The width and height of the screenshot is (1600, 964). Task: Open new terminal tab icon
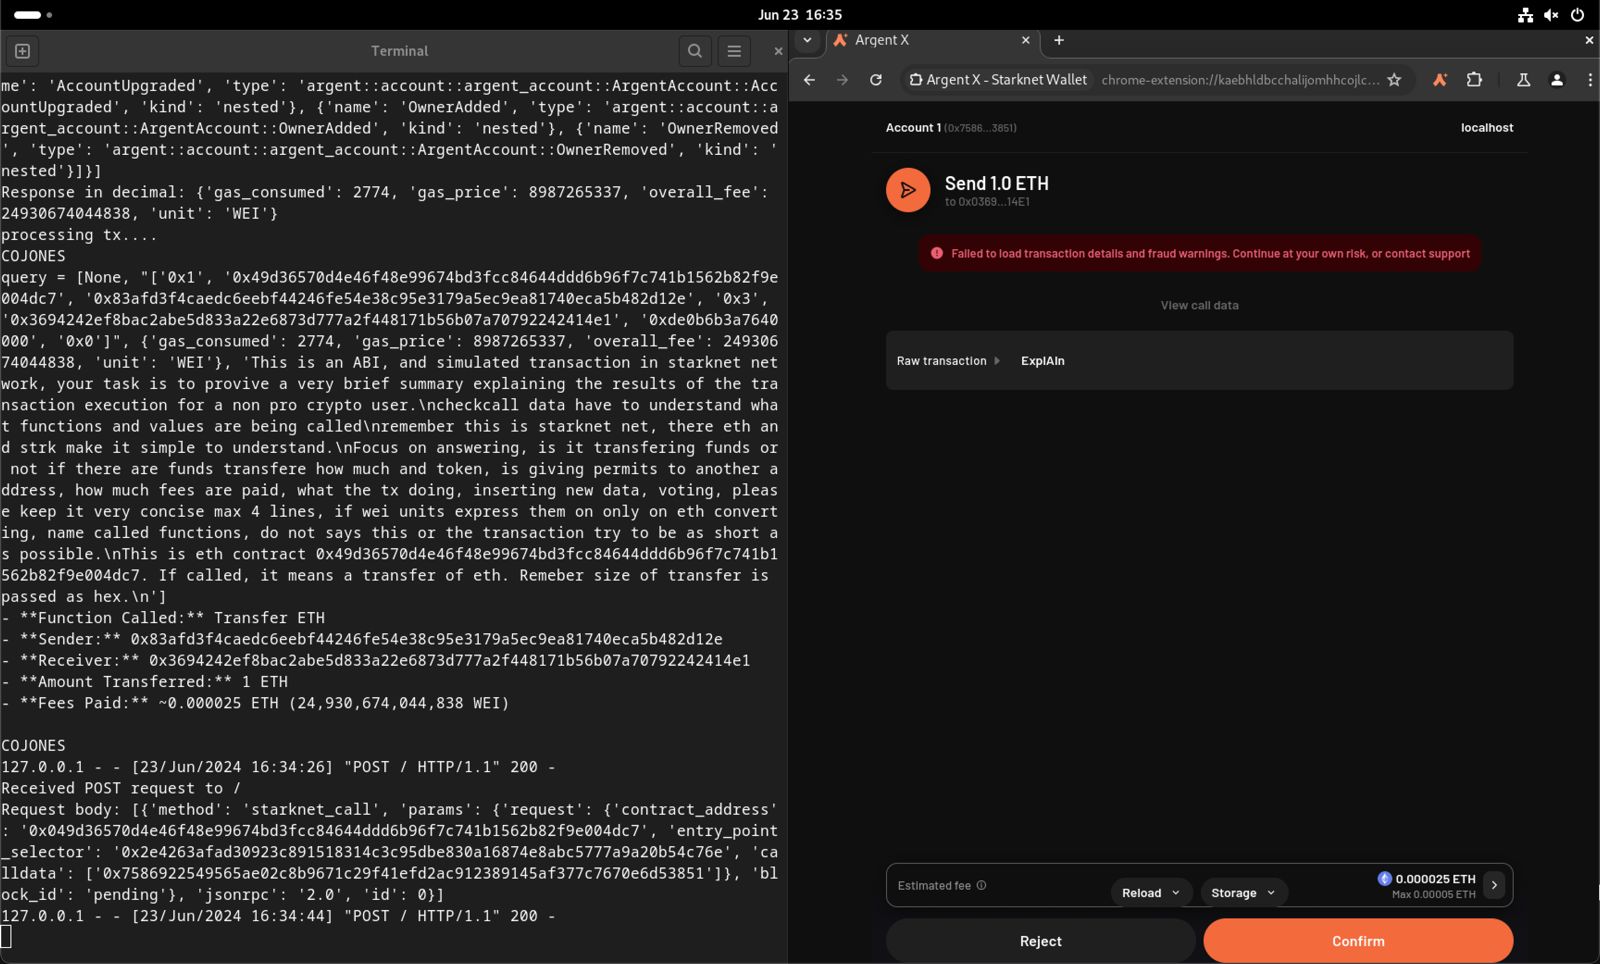pyautogui.click(x=22, y=51)
